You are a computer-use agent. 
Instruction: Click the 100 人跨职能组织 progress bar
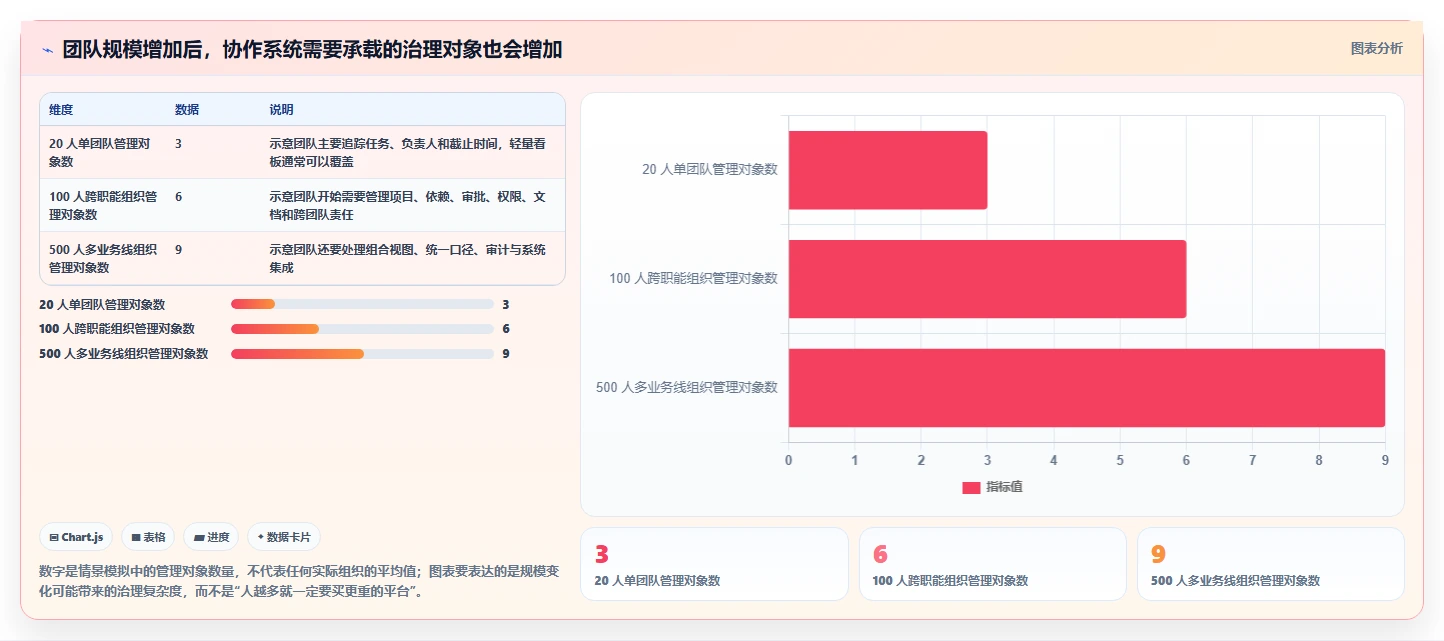tap(362, 329)
